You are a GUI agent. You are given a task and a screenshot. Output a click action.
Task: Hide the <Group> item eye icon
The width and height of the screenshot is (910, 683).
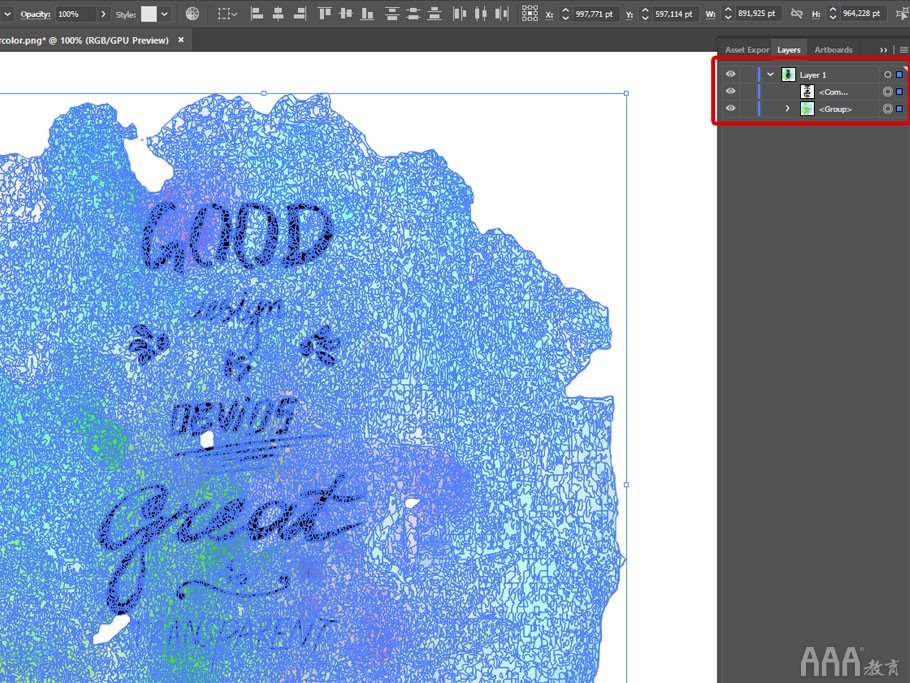pos(730,108)
